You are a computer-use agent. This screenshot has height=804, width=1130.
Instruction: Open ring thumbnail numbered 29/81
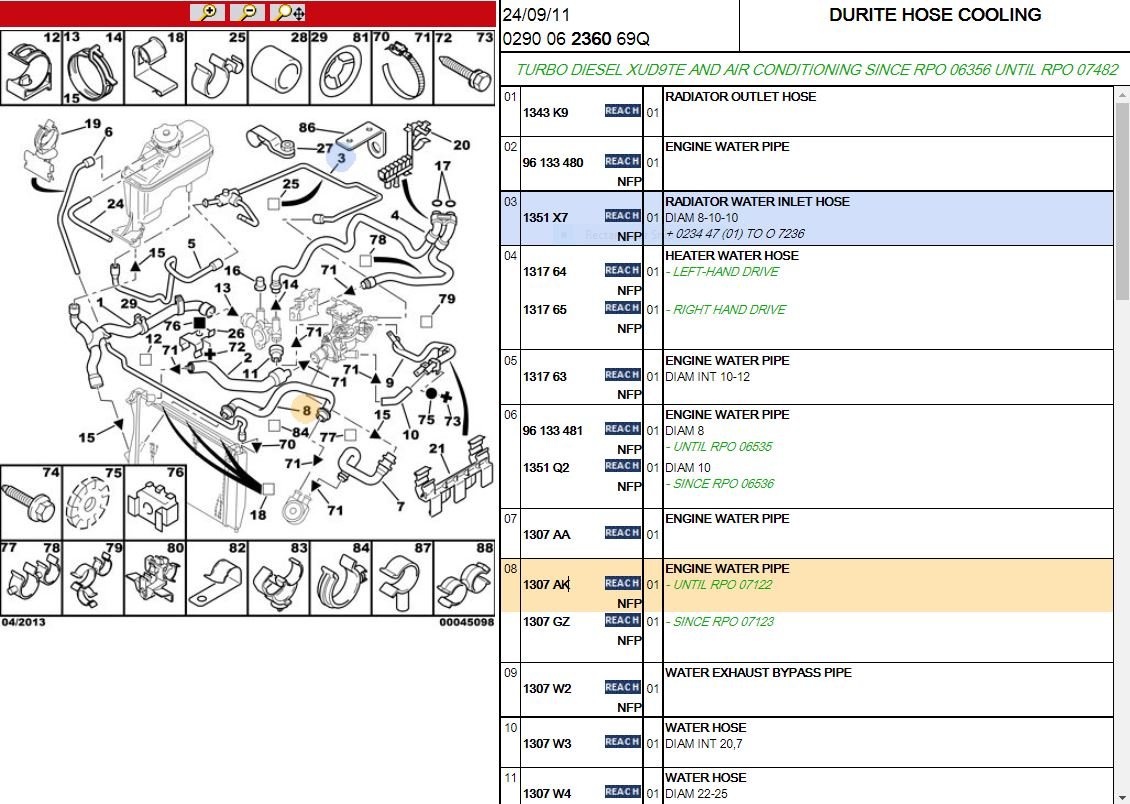pyautogui.click(x=341, y=68)
